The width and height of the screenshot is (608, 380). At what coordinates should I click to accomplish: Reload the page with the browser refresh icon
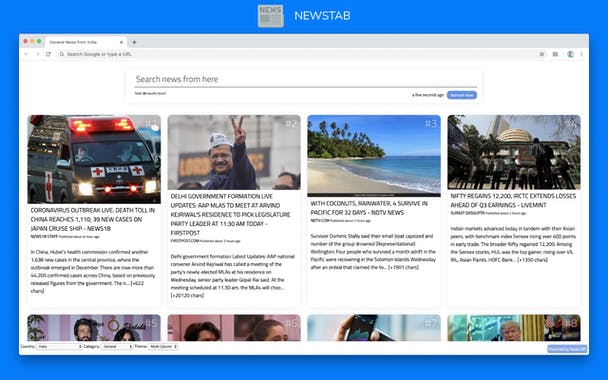[x=48, y=54]
